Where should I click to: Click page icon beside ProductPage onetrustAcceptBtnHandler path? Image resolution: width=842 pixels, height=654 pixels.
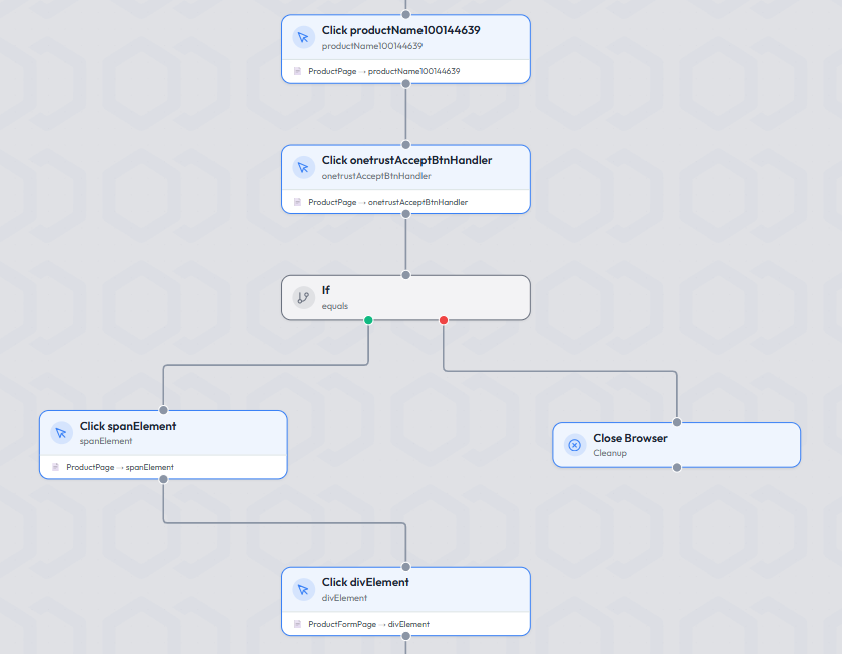point(297,202)
